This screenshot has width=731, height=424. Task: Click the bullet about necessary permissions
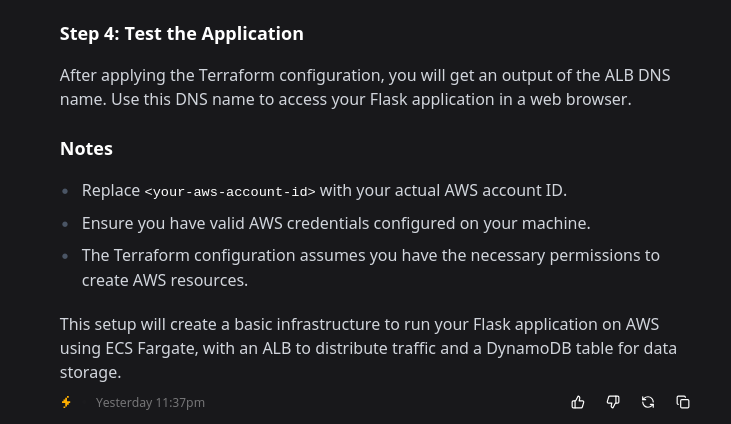tap(371, 268)
